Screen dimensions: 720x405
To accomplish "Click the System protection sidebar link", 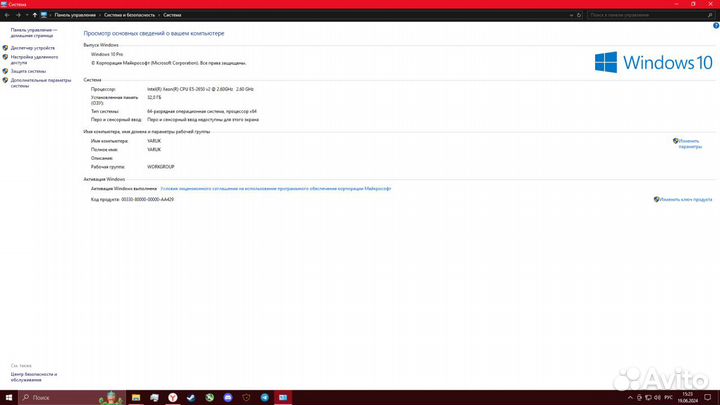I will click(29, 71).
